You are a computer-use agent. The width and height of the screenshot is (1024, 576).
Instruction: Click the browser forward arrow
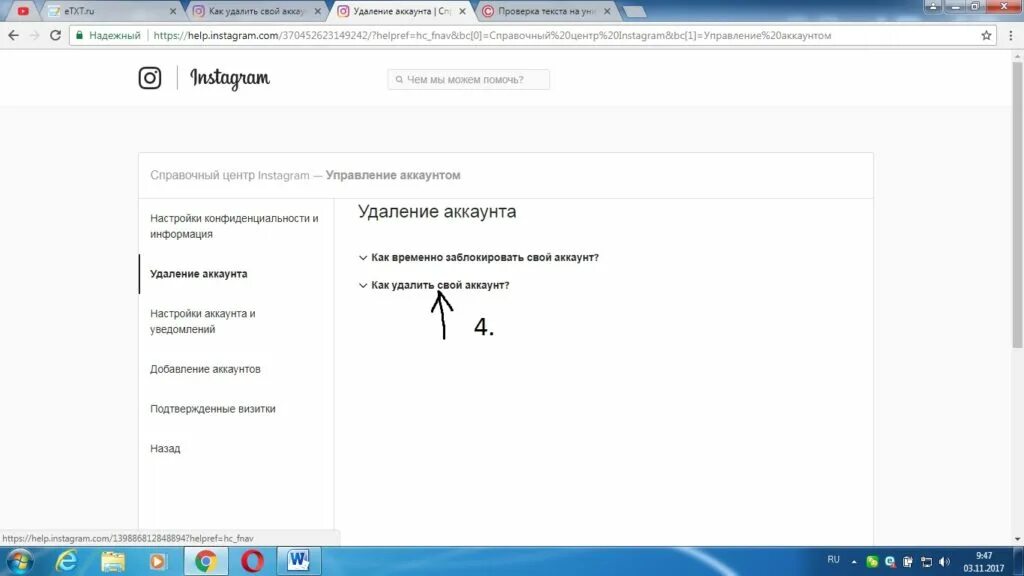tap(34, 35)
